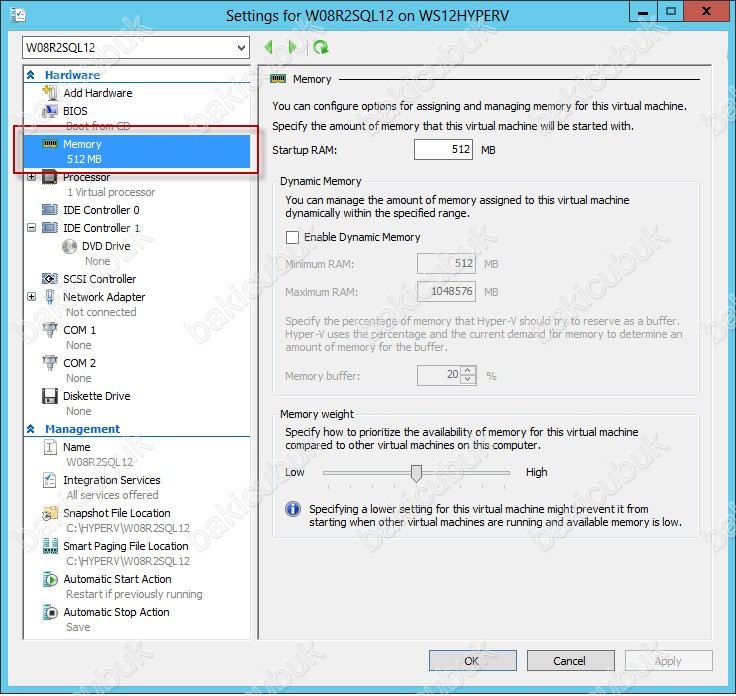Collapse the IDE Controller 1 tree node
736x696 pixels.
pos(31,228)
